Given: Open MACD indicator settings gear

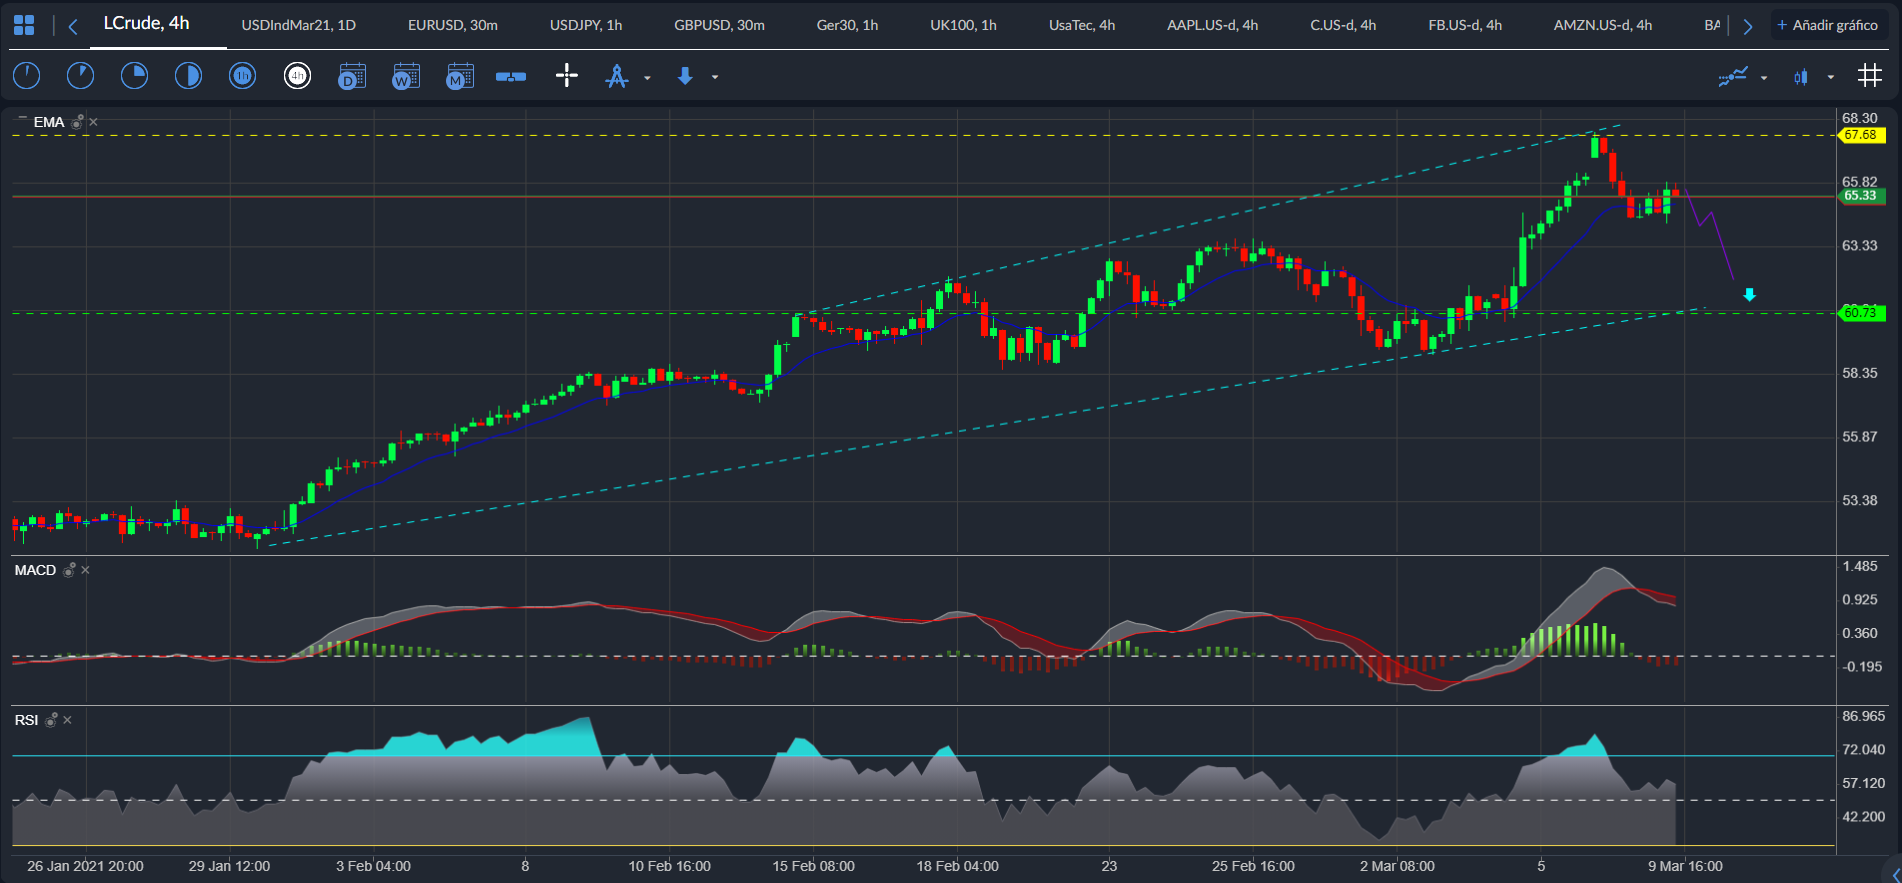Looking at the screenshot, I should point(70,570).
